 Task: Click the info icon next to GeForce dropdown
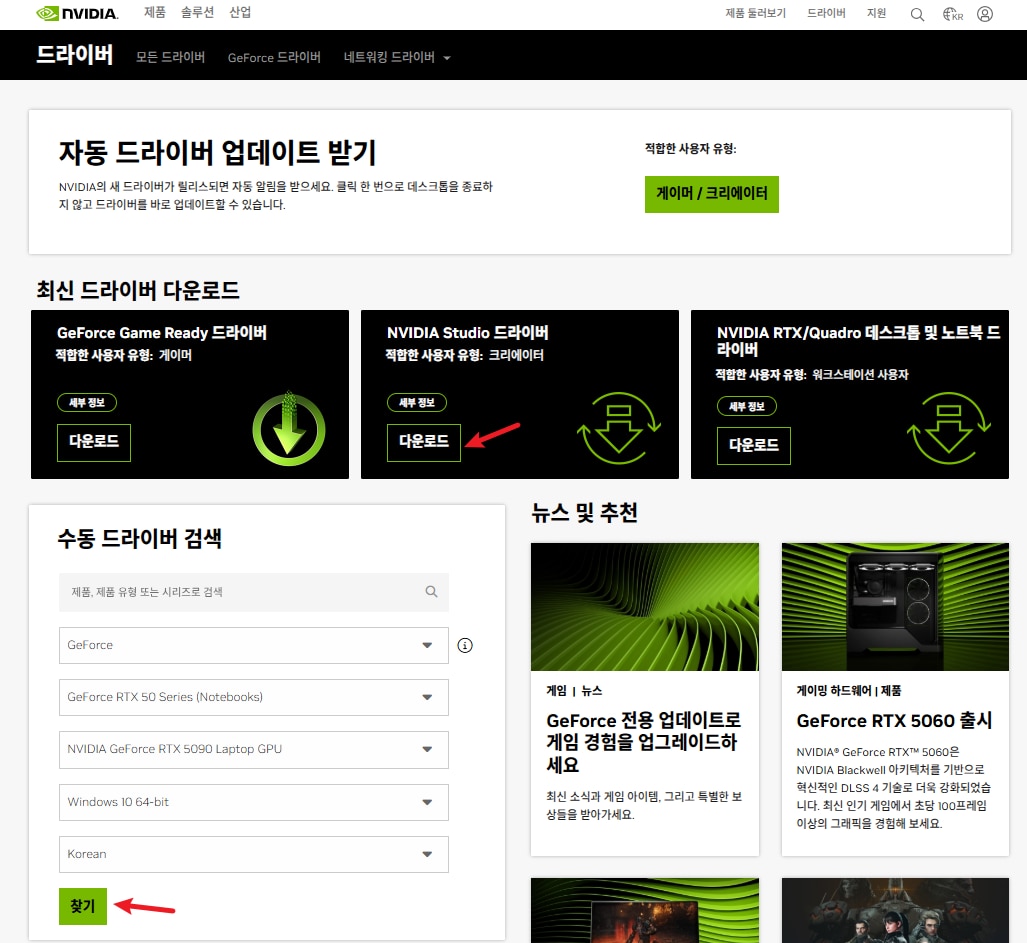point(464,645)
